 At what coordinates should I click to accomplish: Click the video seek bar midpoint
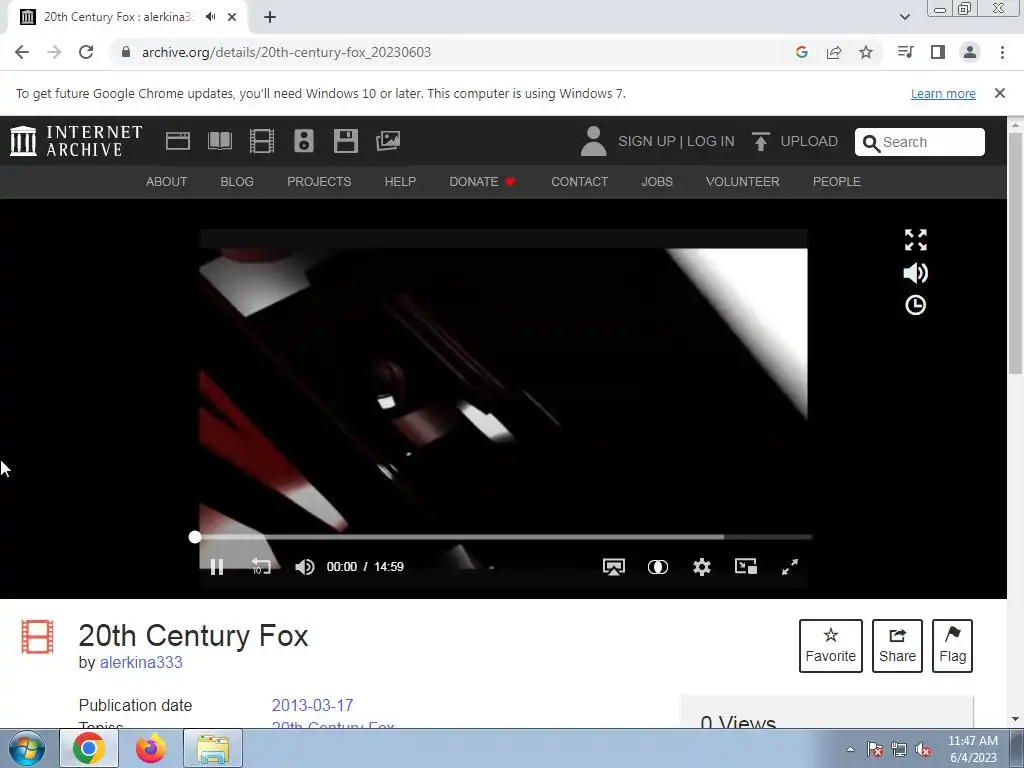[503, 537]
